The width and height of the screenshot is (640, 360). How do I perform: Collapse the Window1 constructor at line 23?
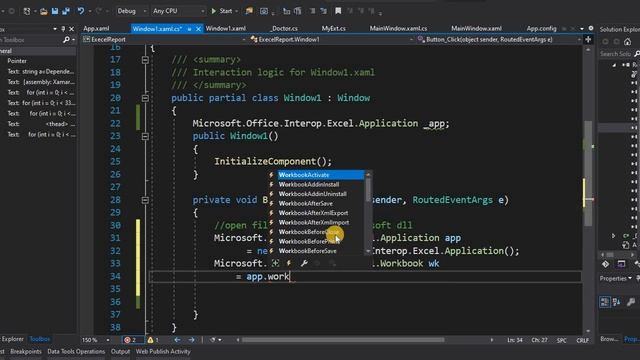pos(145,136)
